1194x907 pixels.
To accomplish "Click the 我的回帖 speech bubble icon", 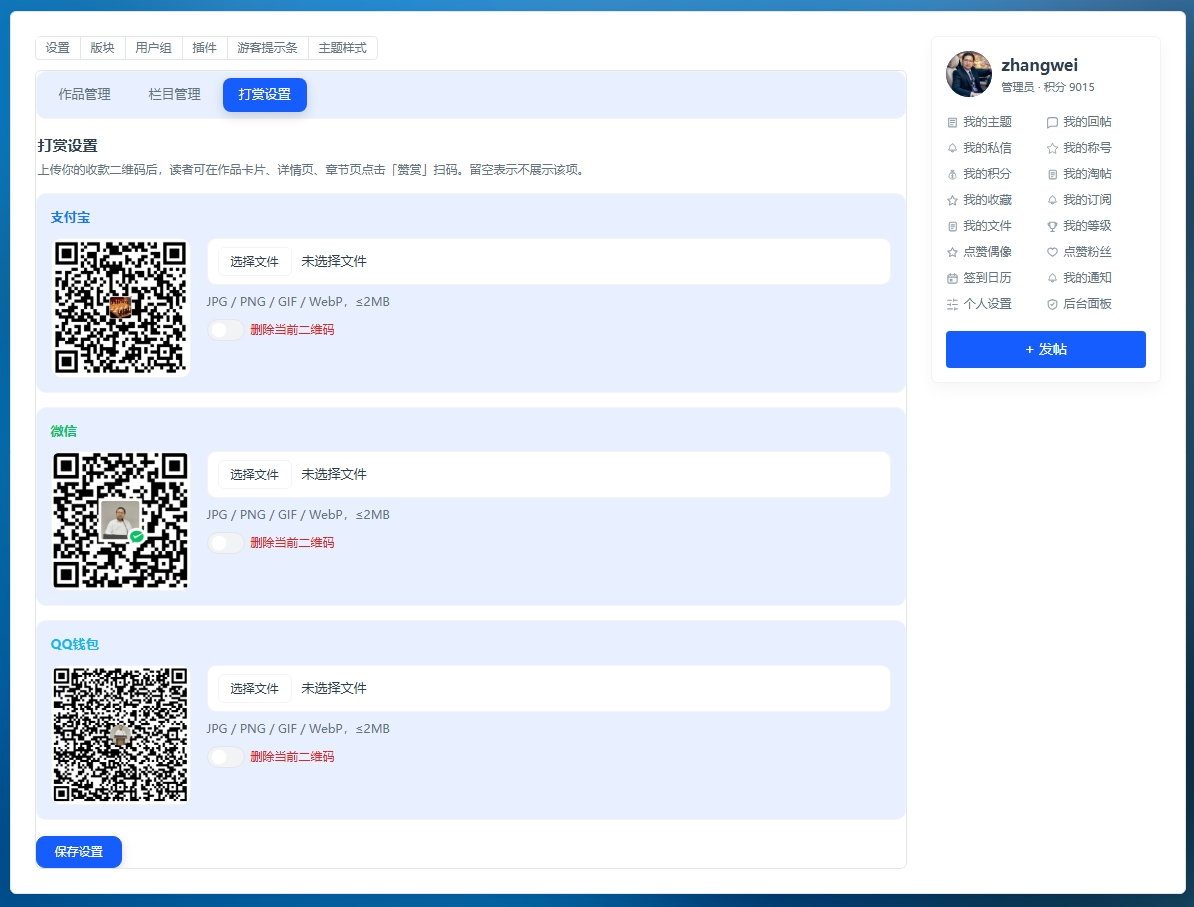I will [x=1052, y=123].
